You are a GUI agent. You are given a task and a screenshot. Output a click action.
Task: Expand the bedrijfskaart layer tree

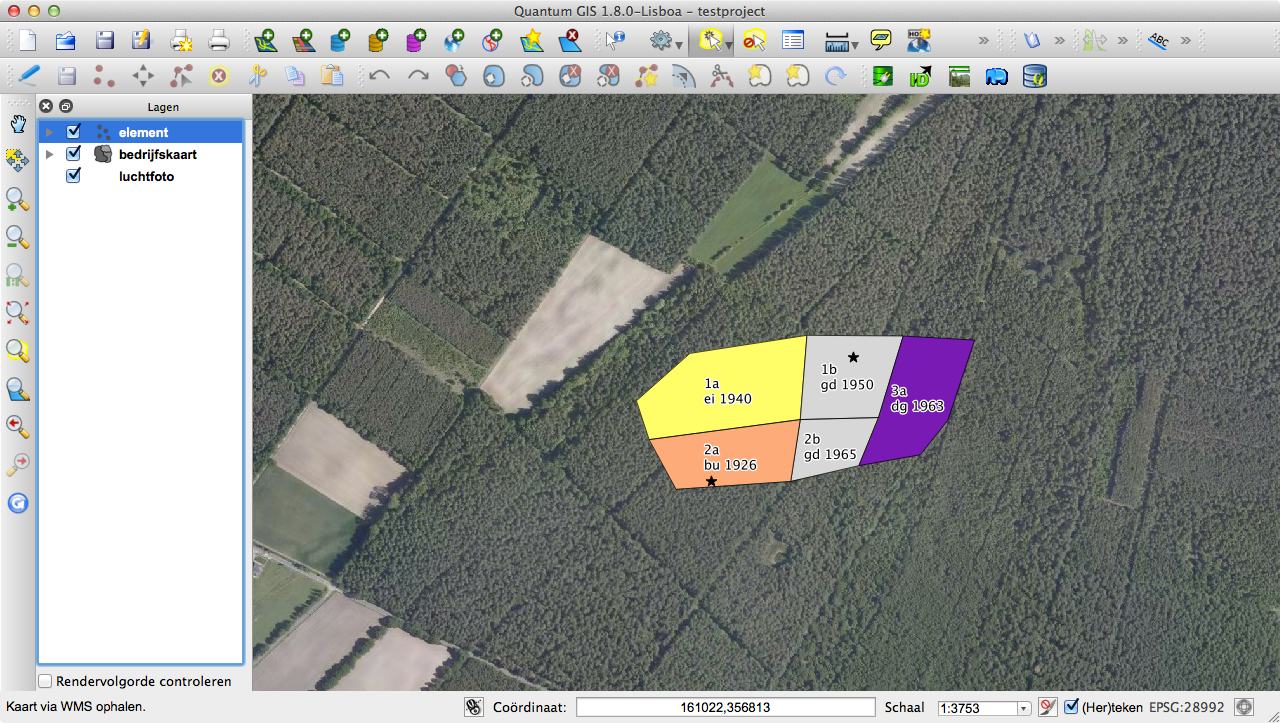(x=48, y=154)
